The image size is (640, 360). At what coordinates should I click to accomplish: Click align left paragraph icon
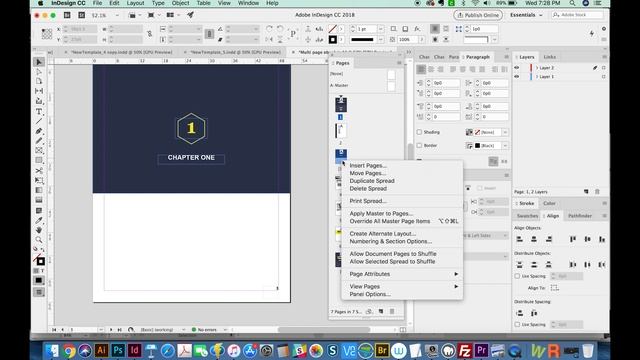[421, 69]
